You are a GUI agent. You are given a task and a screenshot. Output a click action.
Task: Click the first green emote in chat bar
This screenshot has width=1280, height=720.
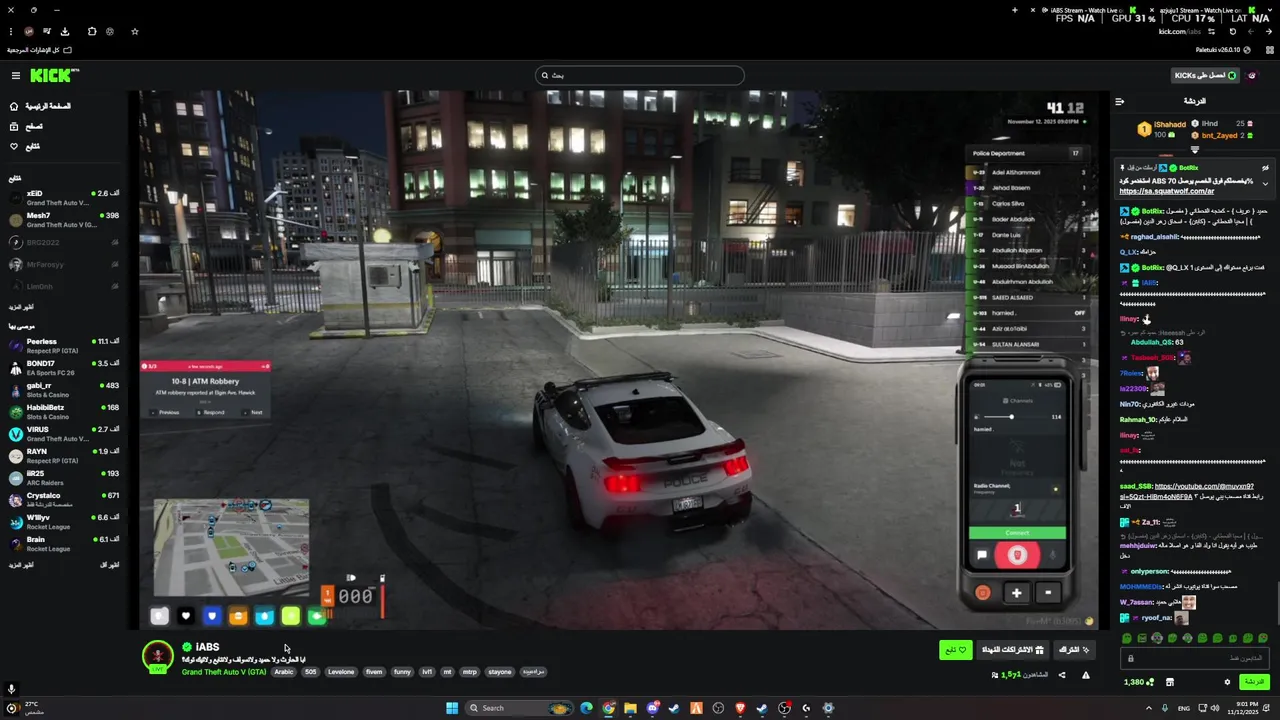coord(1127,638)
